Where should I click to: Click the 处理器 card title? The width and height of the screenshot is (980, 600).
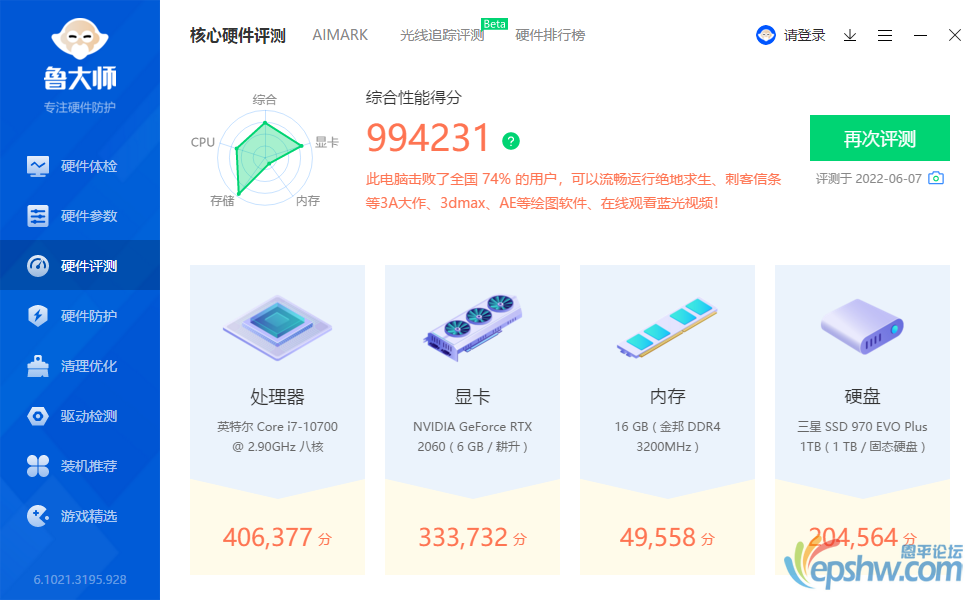[278, 396]
